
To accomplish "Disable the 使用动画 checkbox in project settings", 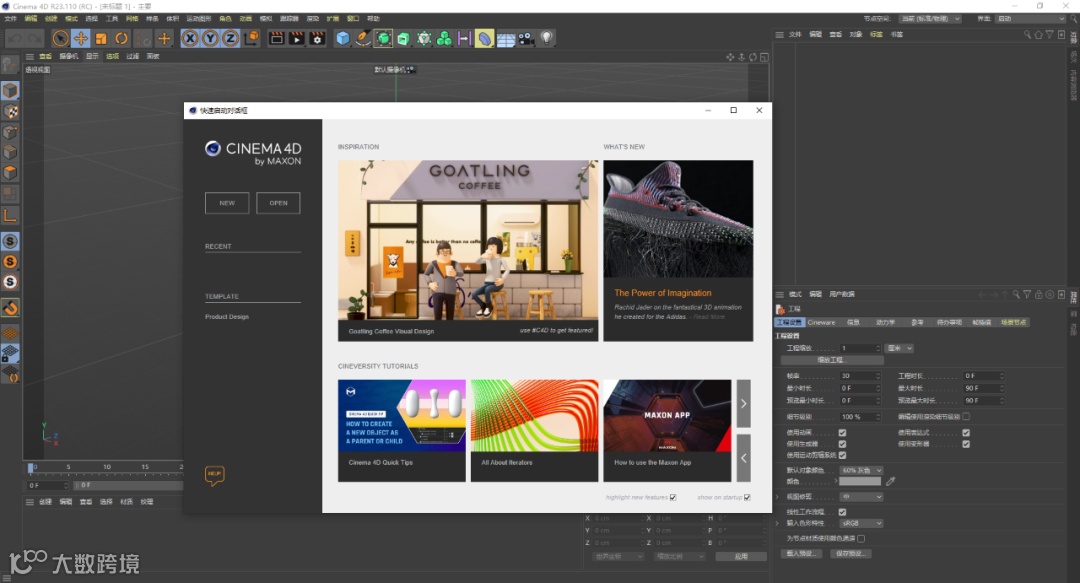I will click(x=842, y=433).
